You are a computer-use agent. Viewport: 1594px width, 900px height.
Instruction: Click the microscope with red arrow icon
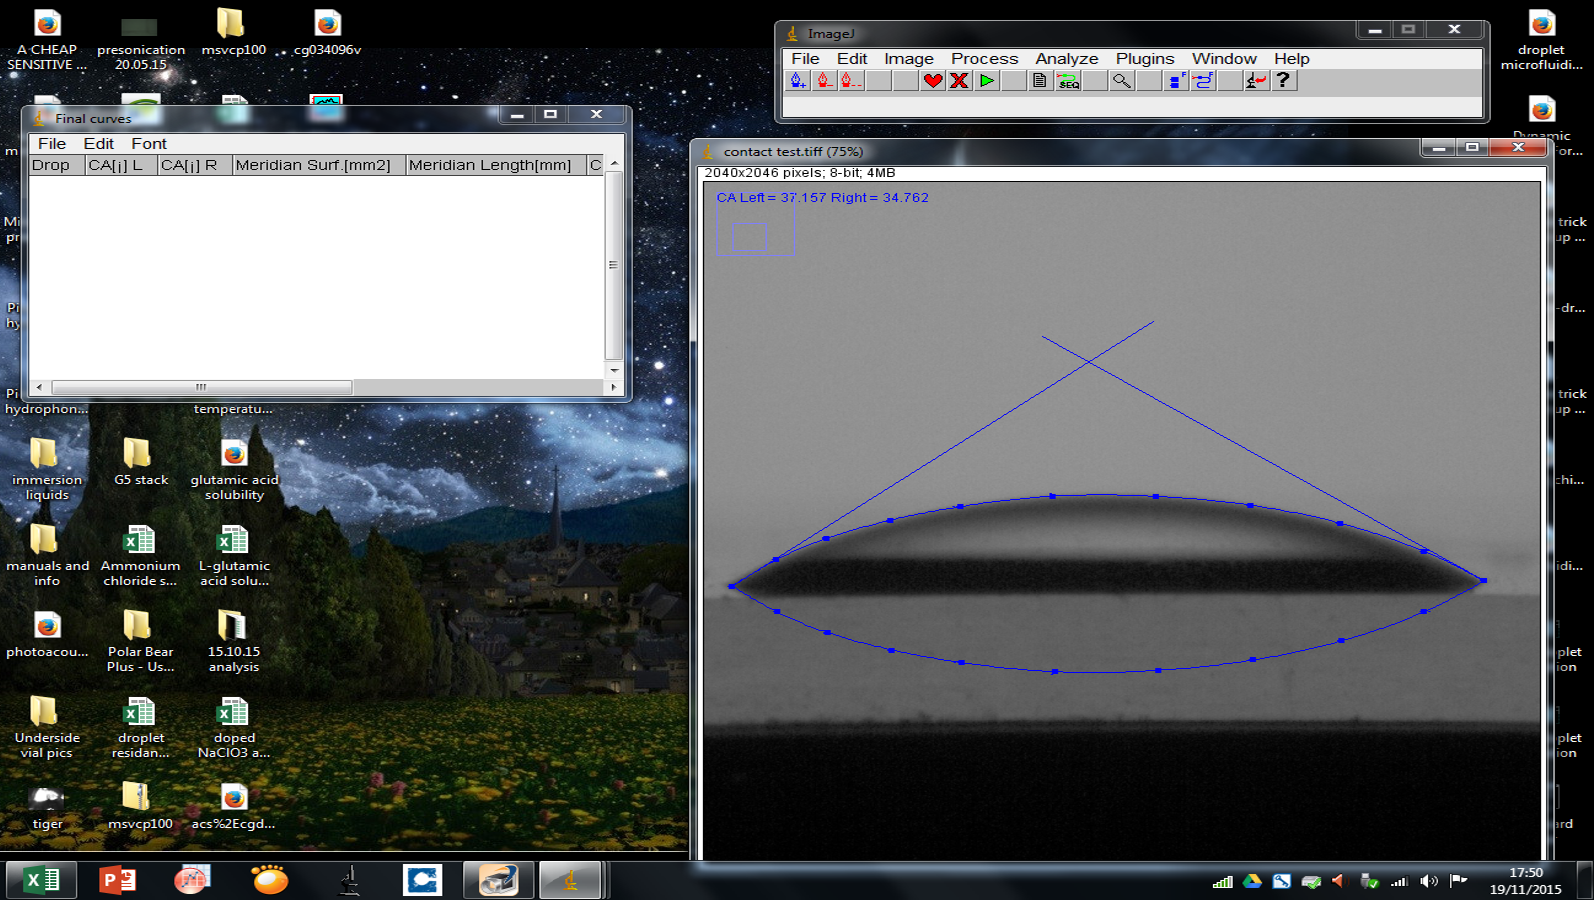pos(1256,81)
